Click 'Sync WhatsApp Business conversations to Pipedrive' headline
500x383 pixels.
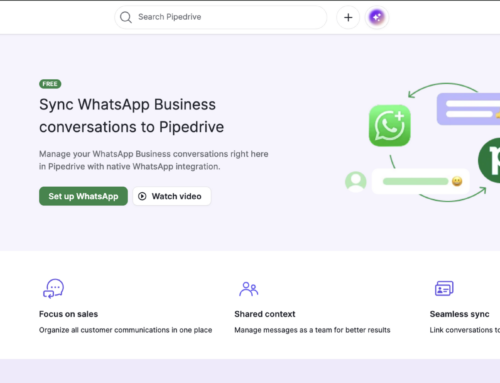pos(131,116)
